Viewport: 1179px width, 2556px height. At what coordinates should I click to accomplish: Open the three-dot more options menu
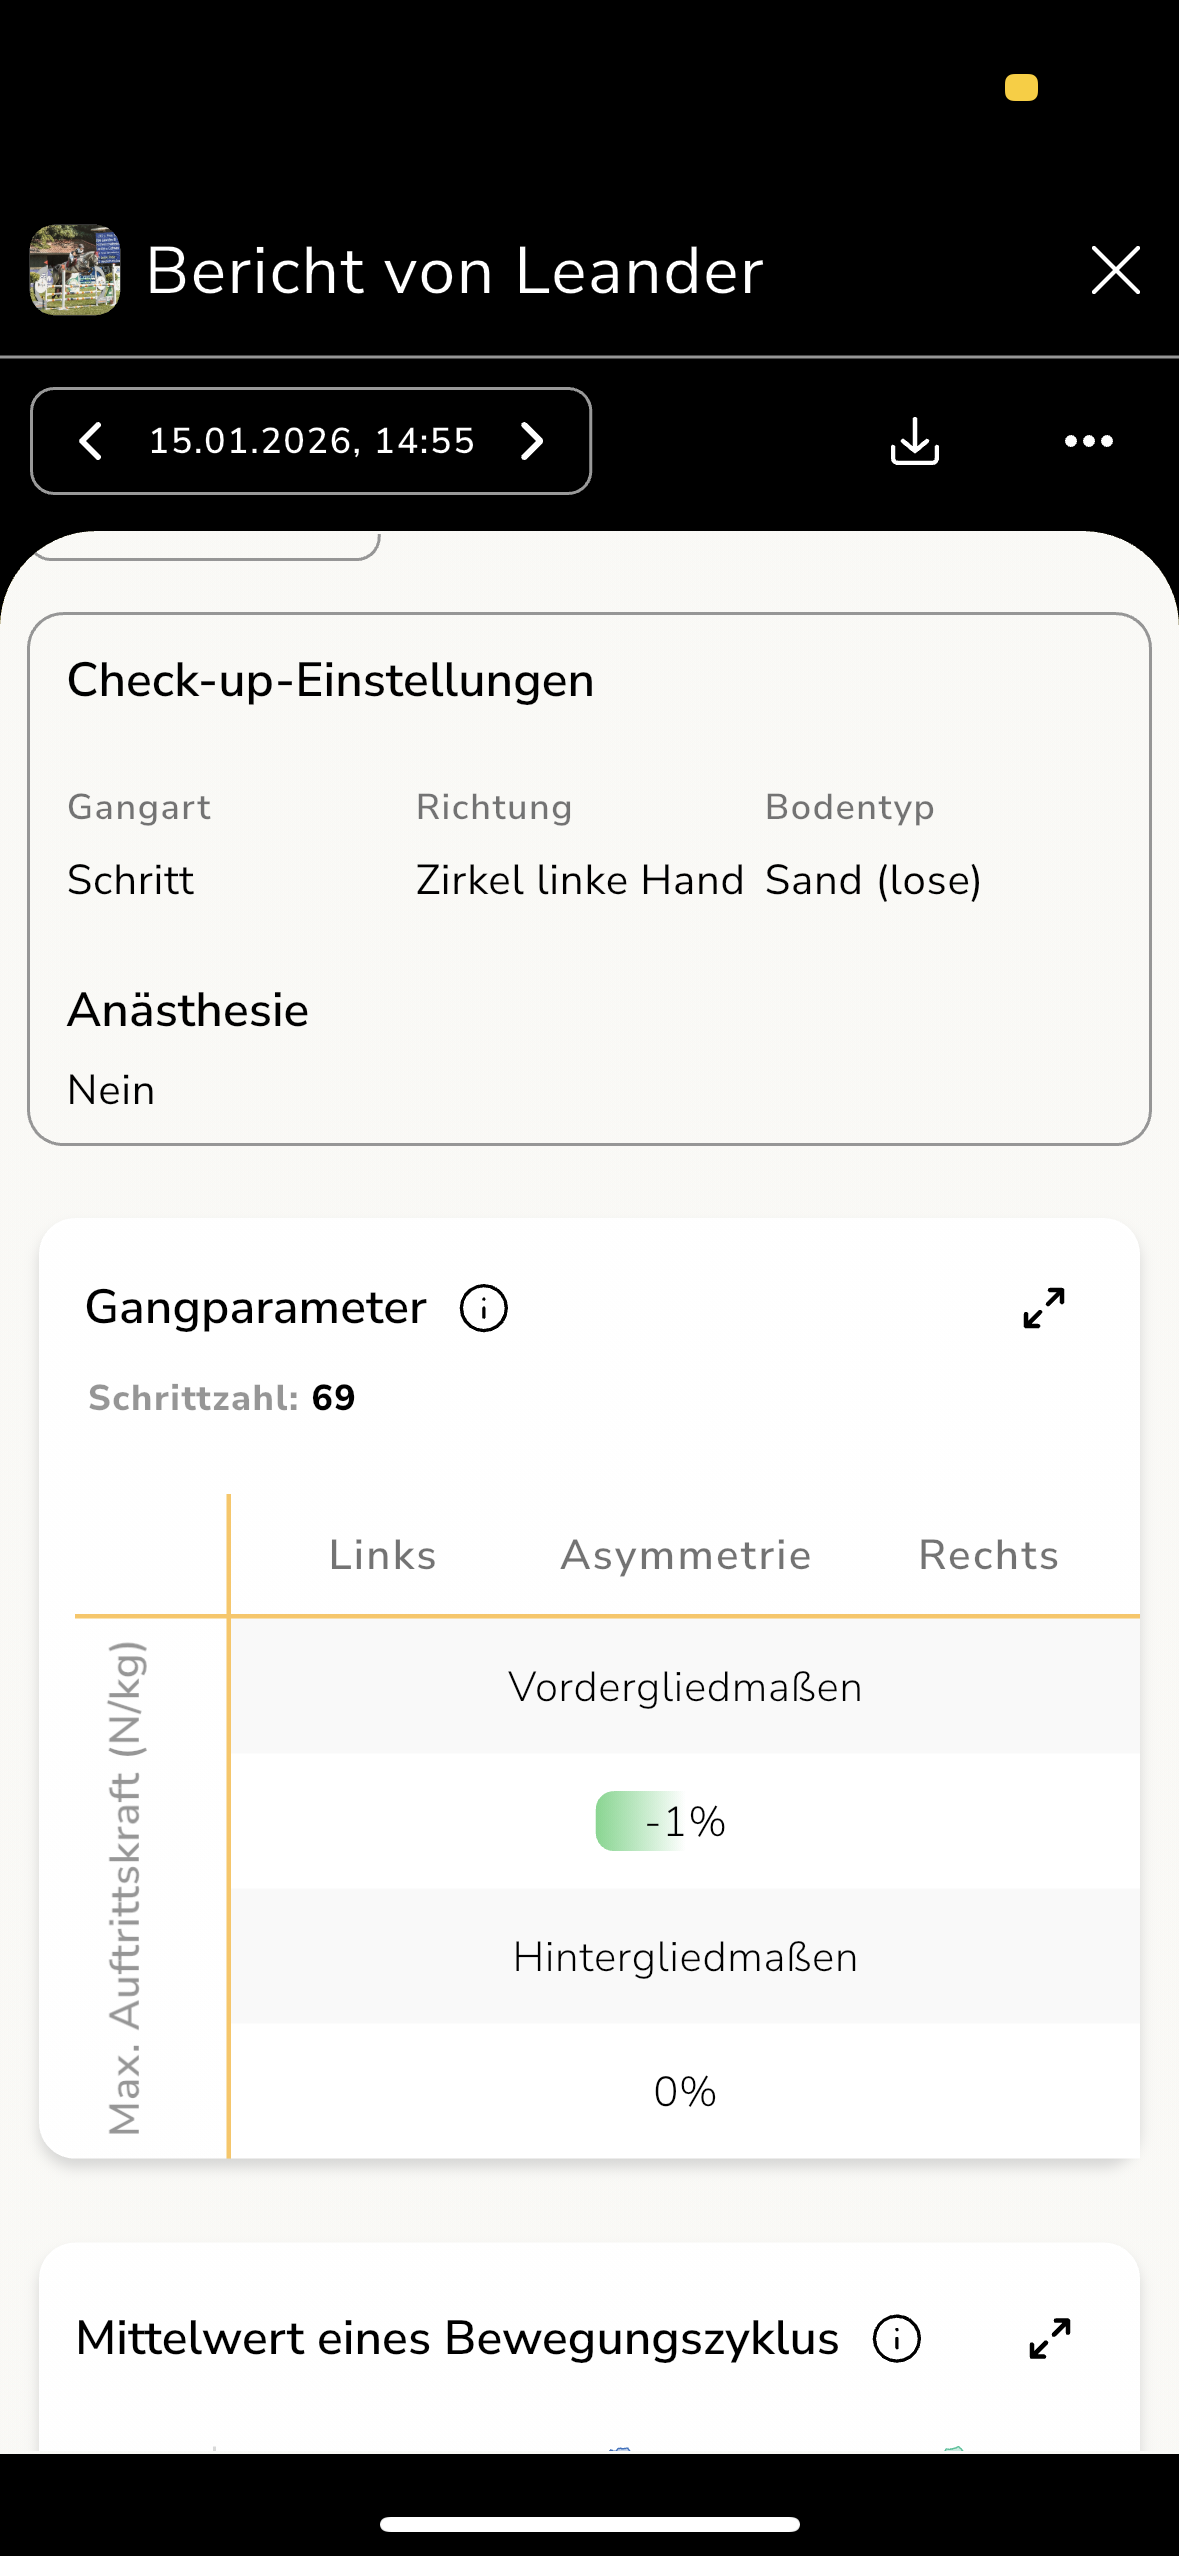pos(1088,441)
